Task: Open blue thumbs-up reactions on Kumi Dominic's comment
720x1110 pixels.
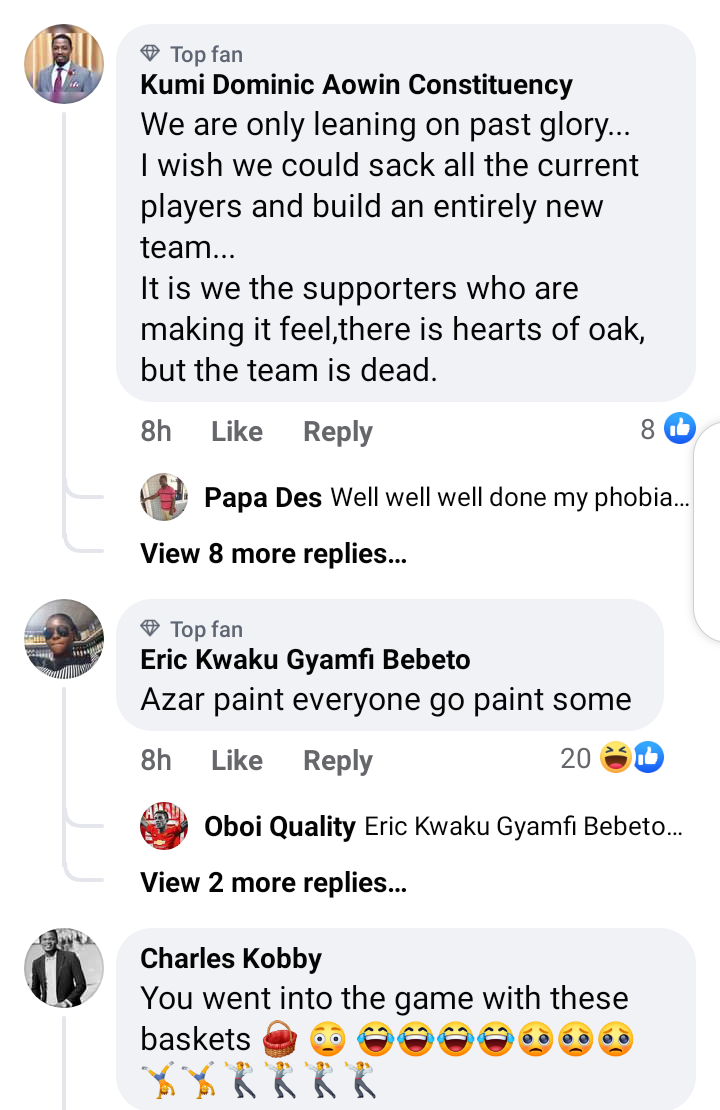Action: [x=680, y=429]
